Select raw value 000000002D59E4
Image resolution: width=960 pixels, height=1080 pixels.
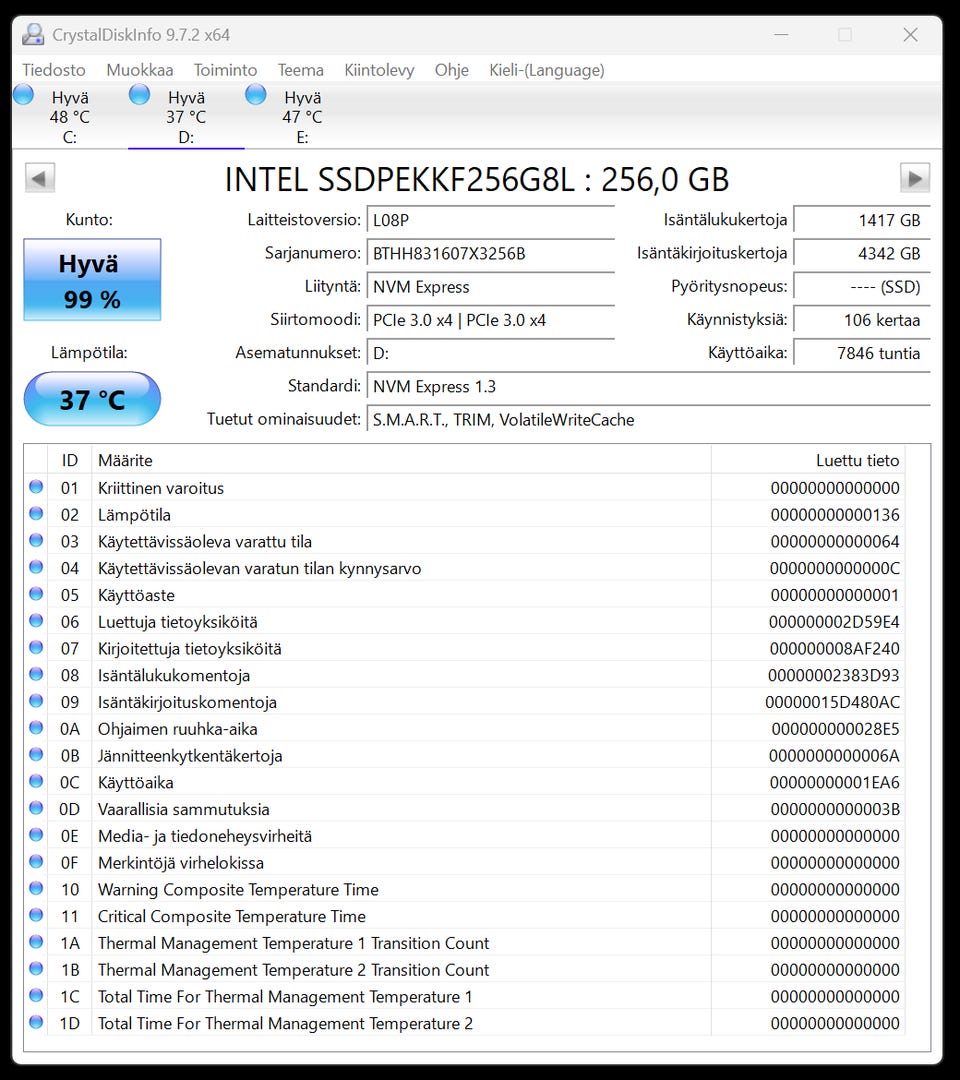834,622
